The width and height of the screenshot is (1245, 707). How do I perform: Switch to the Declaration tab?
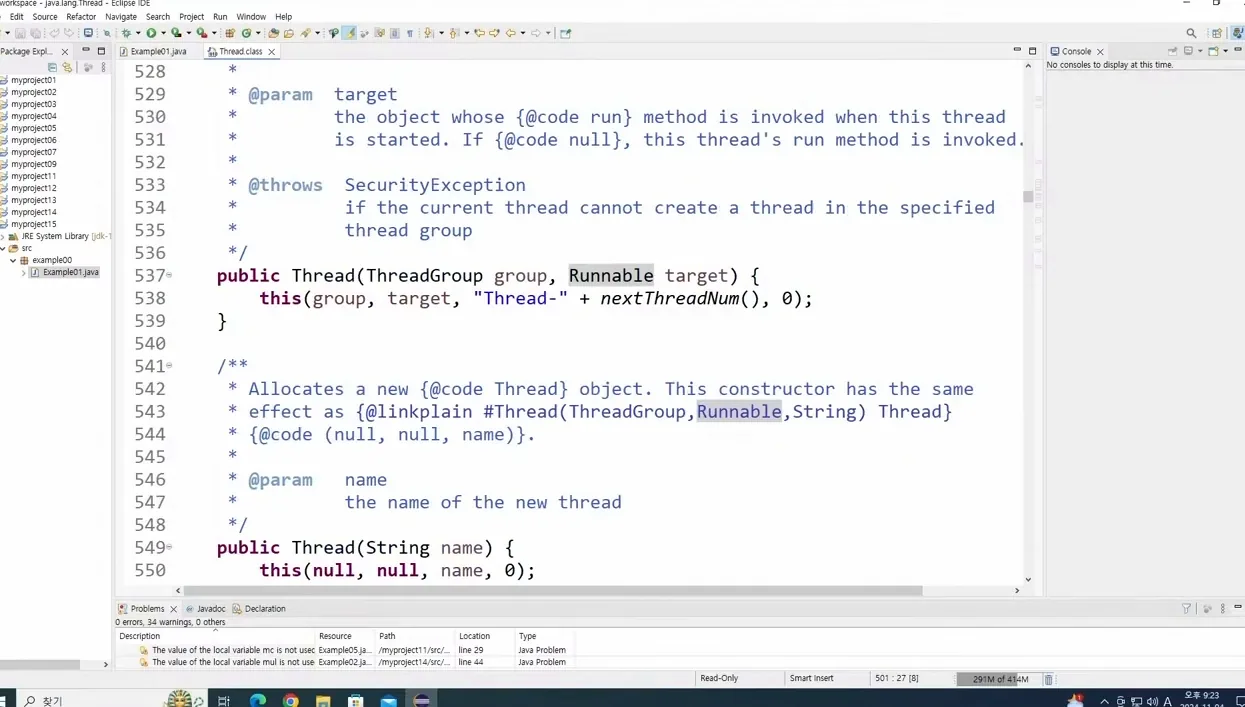point(259,608)
